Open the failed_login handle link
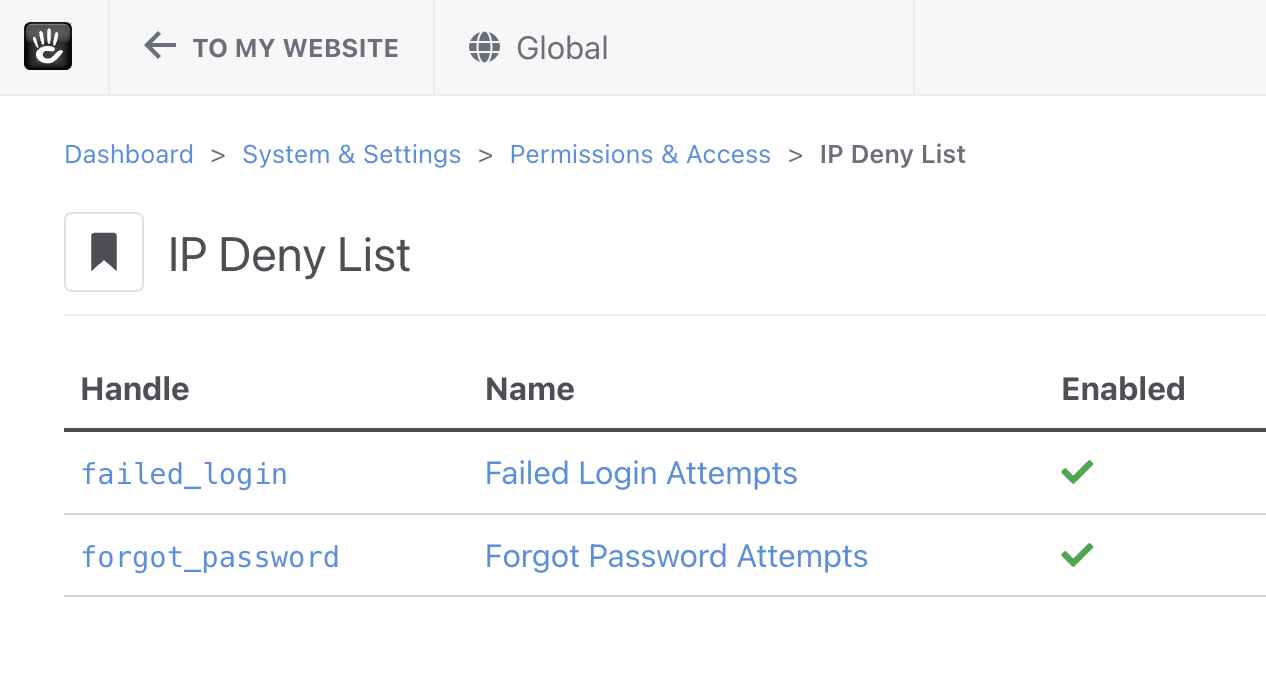Screen dimensions: 1266x680 tap(184, 473)
